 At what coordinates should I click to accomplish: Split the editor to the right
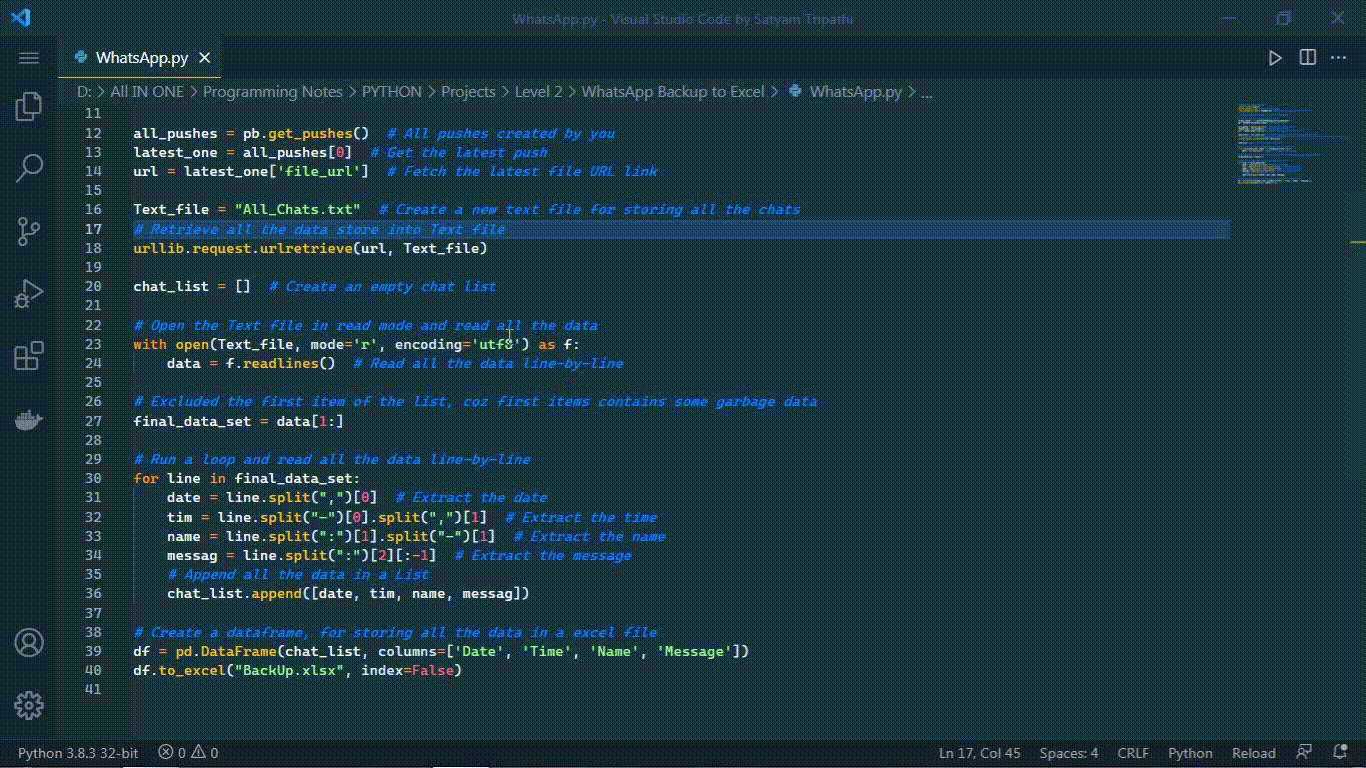[x=1307, y=58]
